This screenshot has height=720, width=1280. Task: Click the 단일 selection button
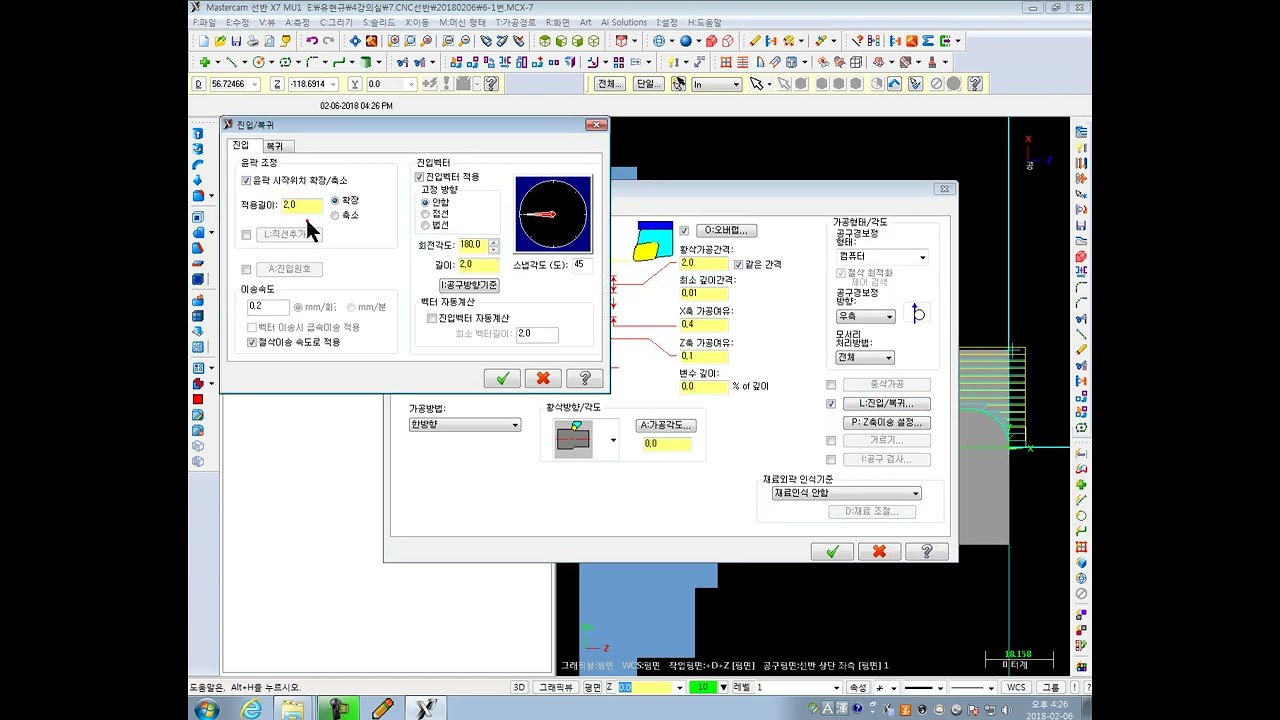tap(647, 84)
